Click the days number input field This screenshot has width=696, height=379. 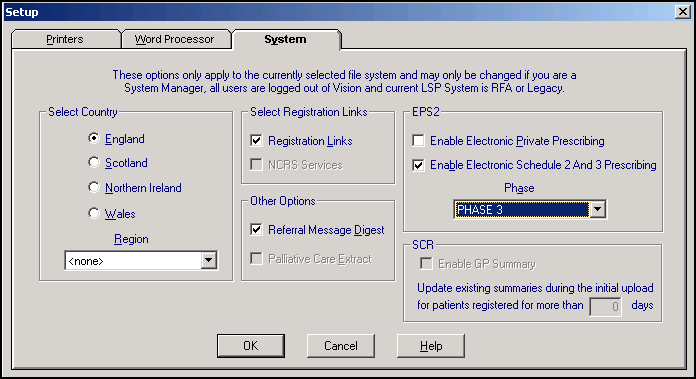pyautogui.click(x=605, y=306)
